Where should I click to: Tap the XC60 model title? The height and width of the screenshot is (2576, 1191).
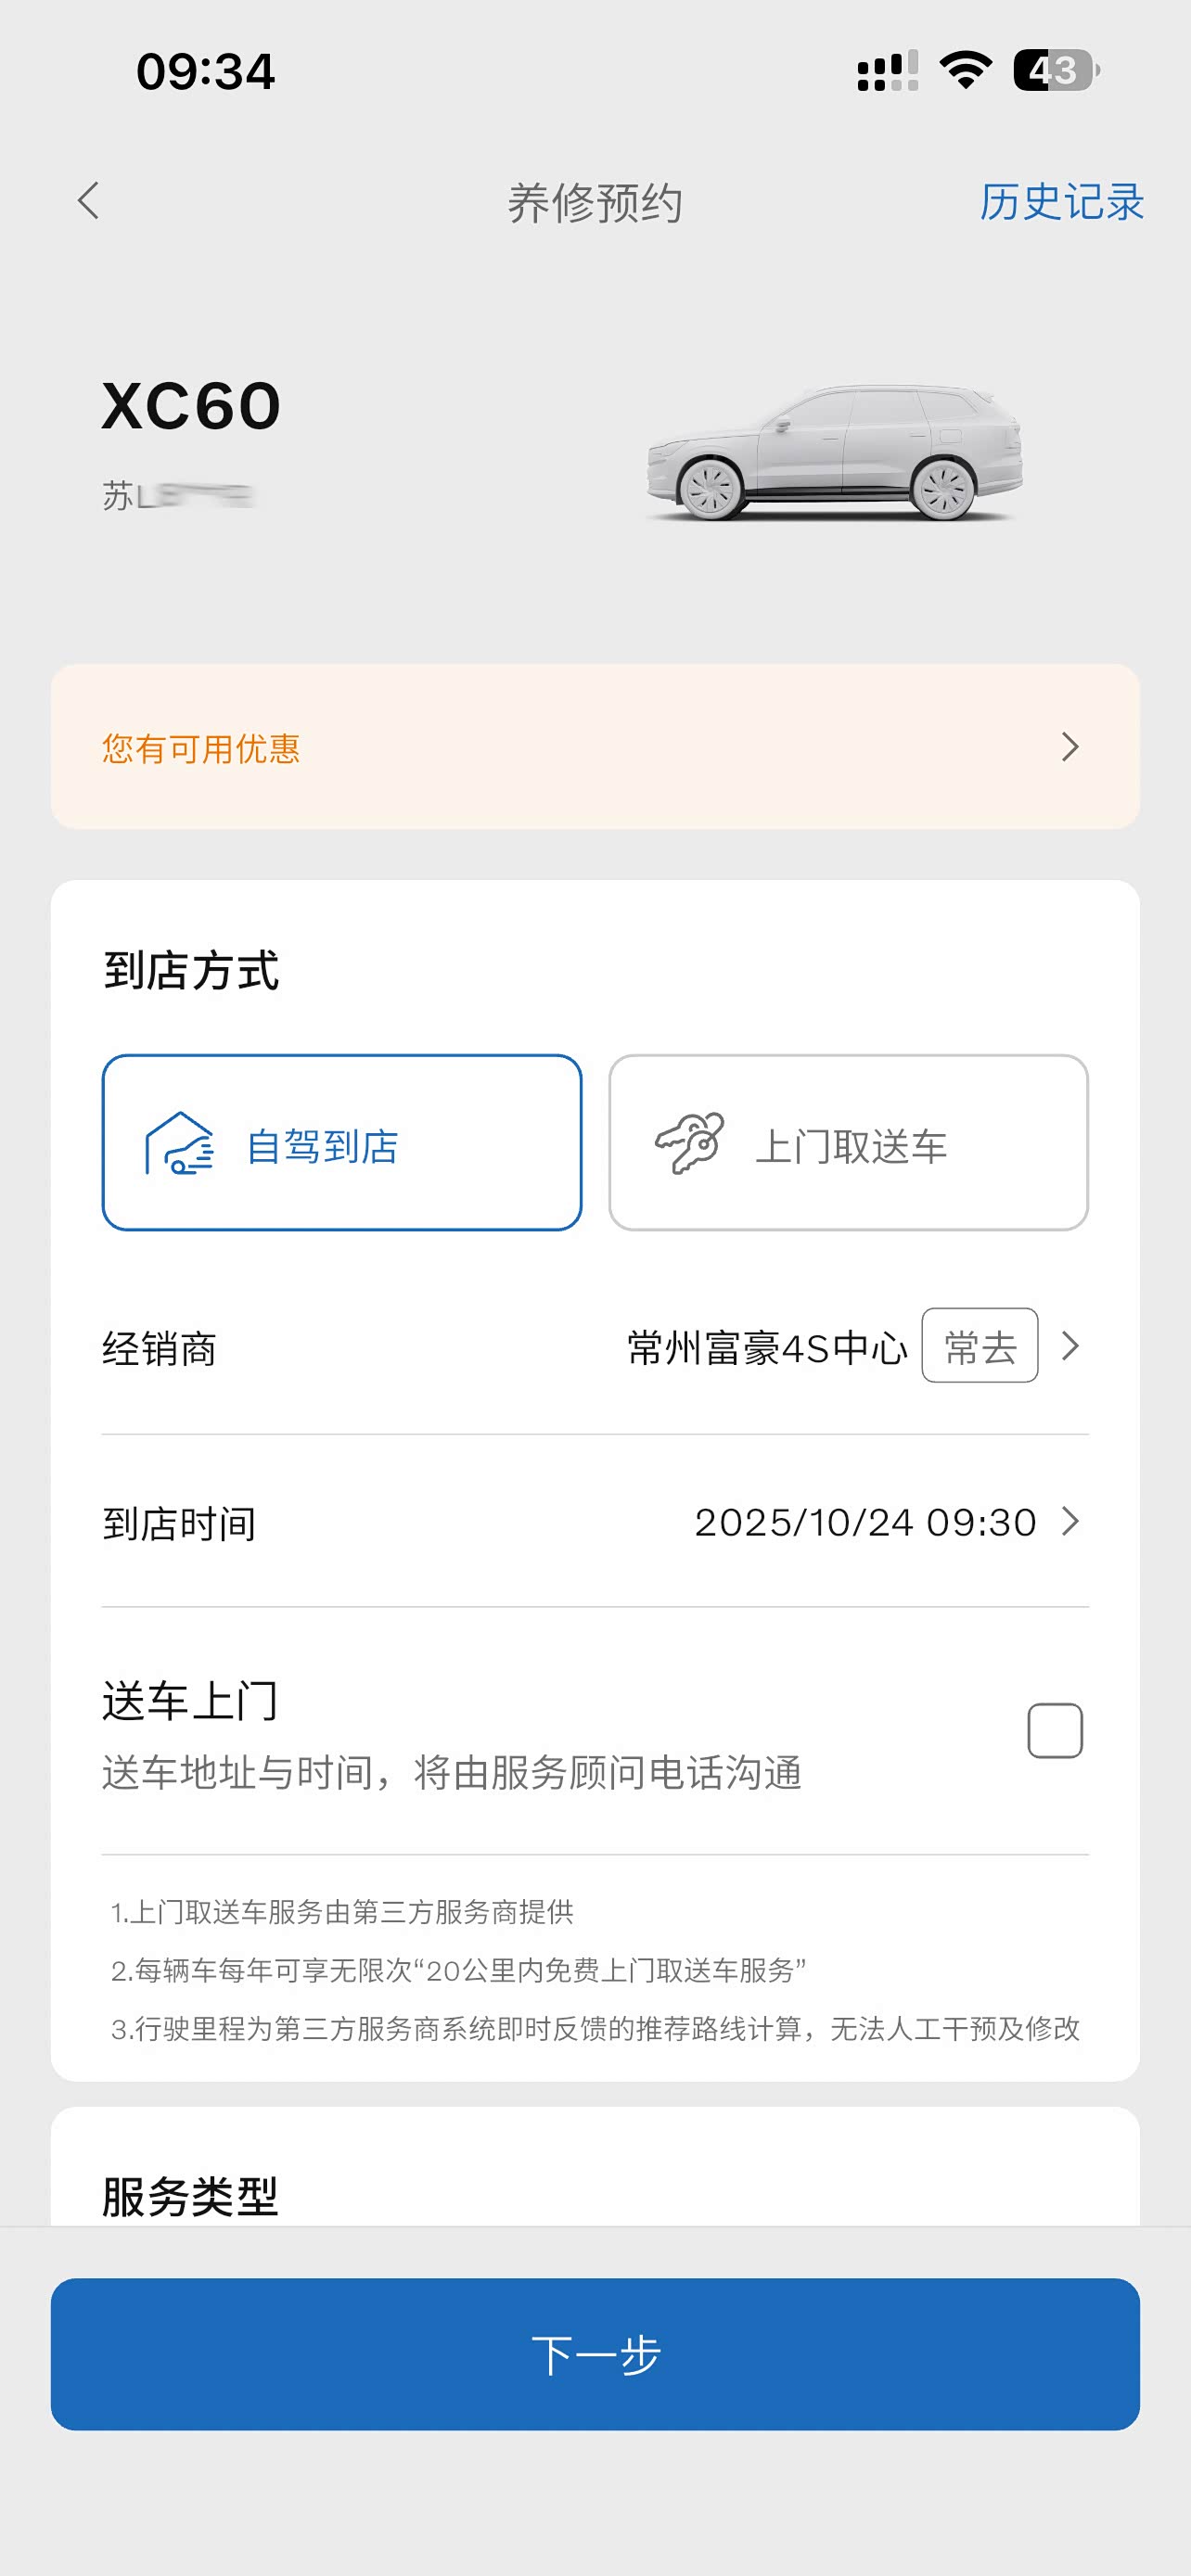pos(191,406)
